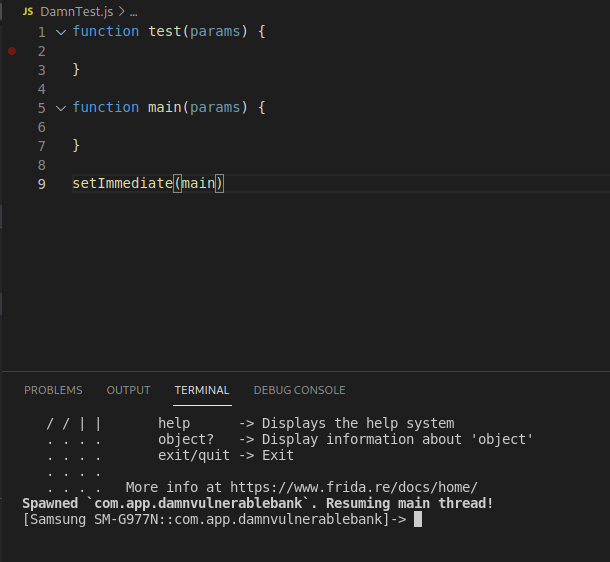This screenshot has width=610, height=562.
Task: Click line number 7 in the gutter
Action: pos(41,146)
